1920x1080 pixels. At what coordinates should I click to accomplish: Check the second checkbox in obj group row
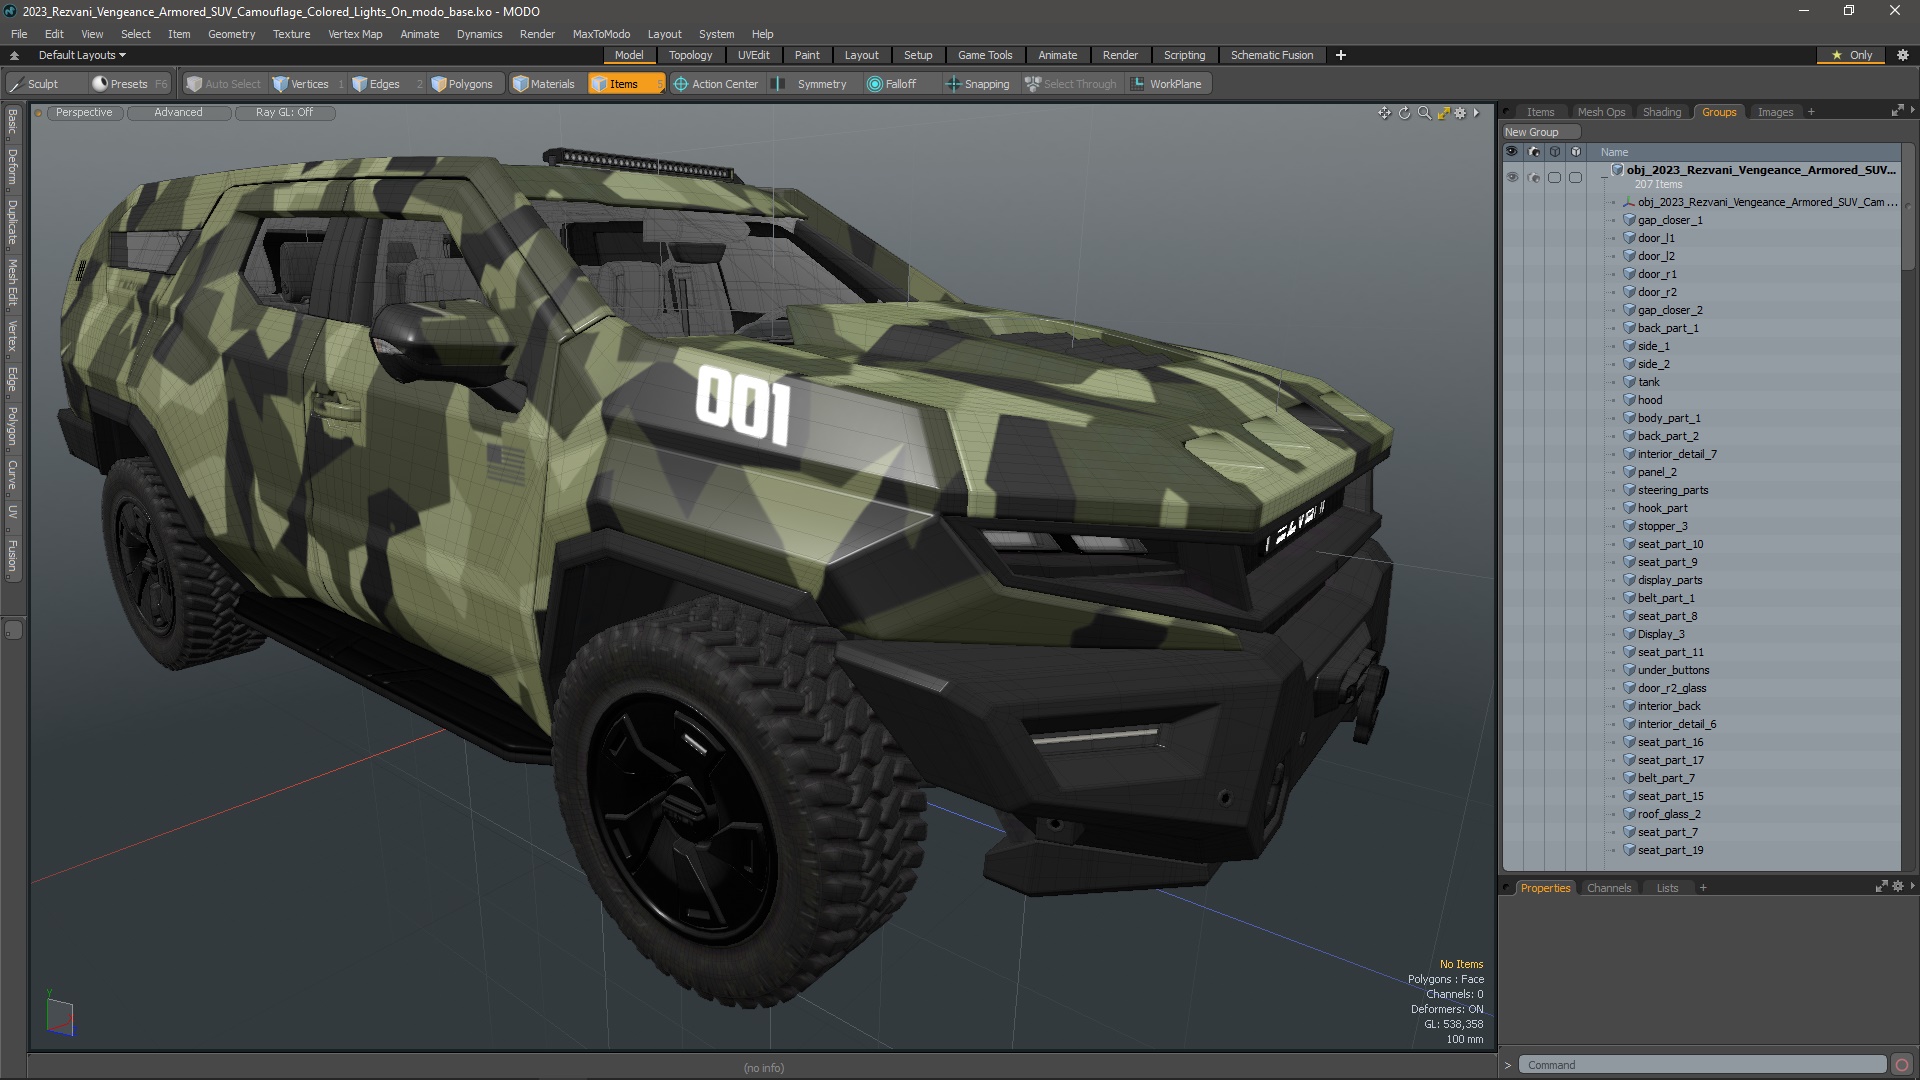pos(1576,177)
